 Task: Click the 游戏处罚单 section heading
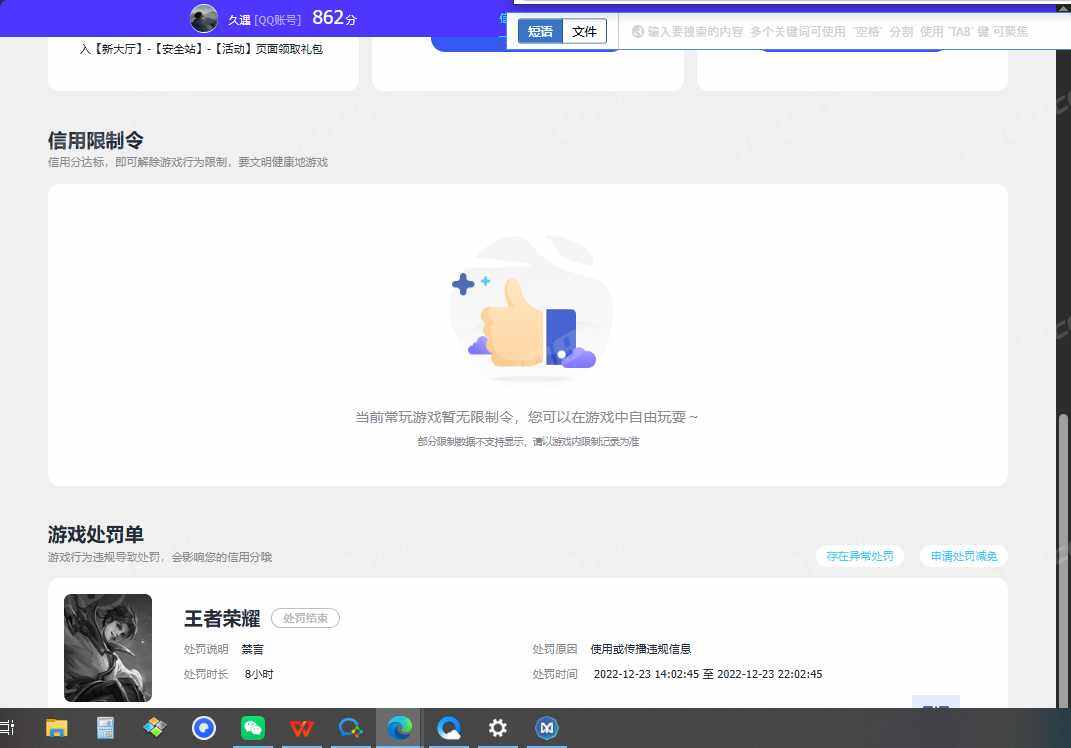tap(96, 534)
